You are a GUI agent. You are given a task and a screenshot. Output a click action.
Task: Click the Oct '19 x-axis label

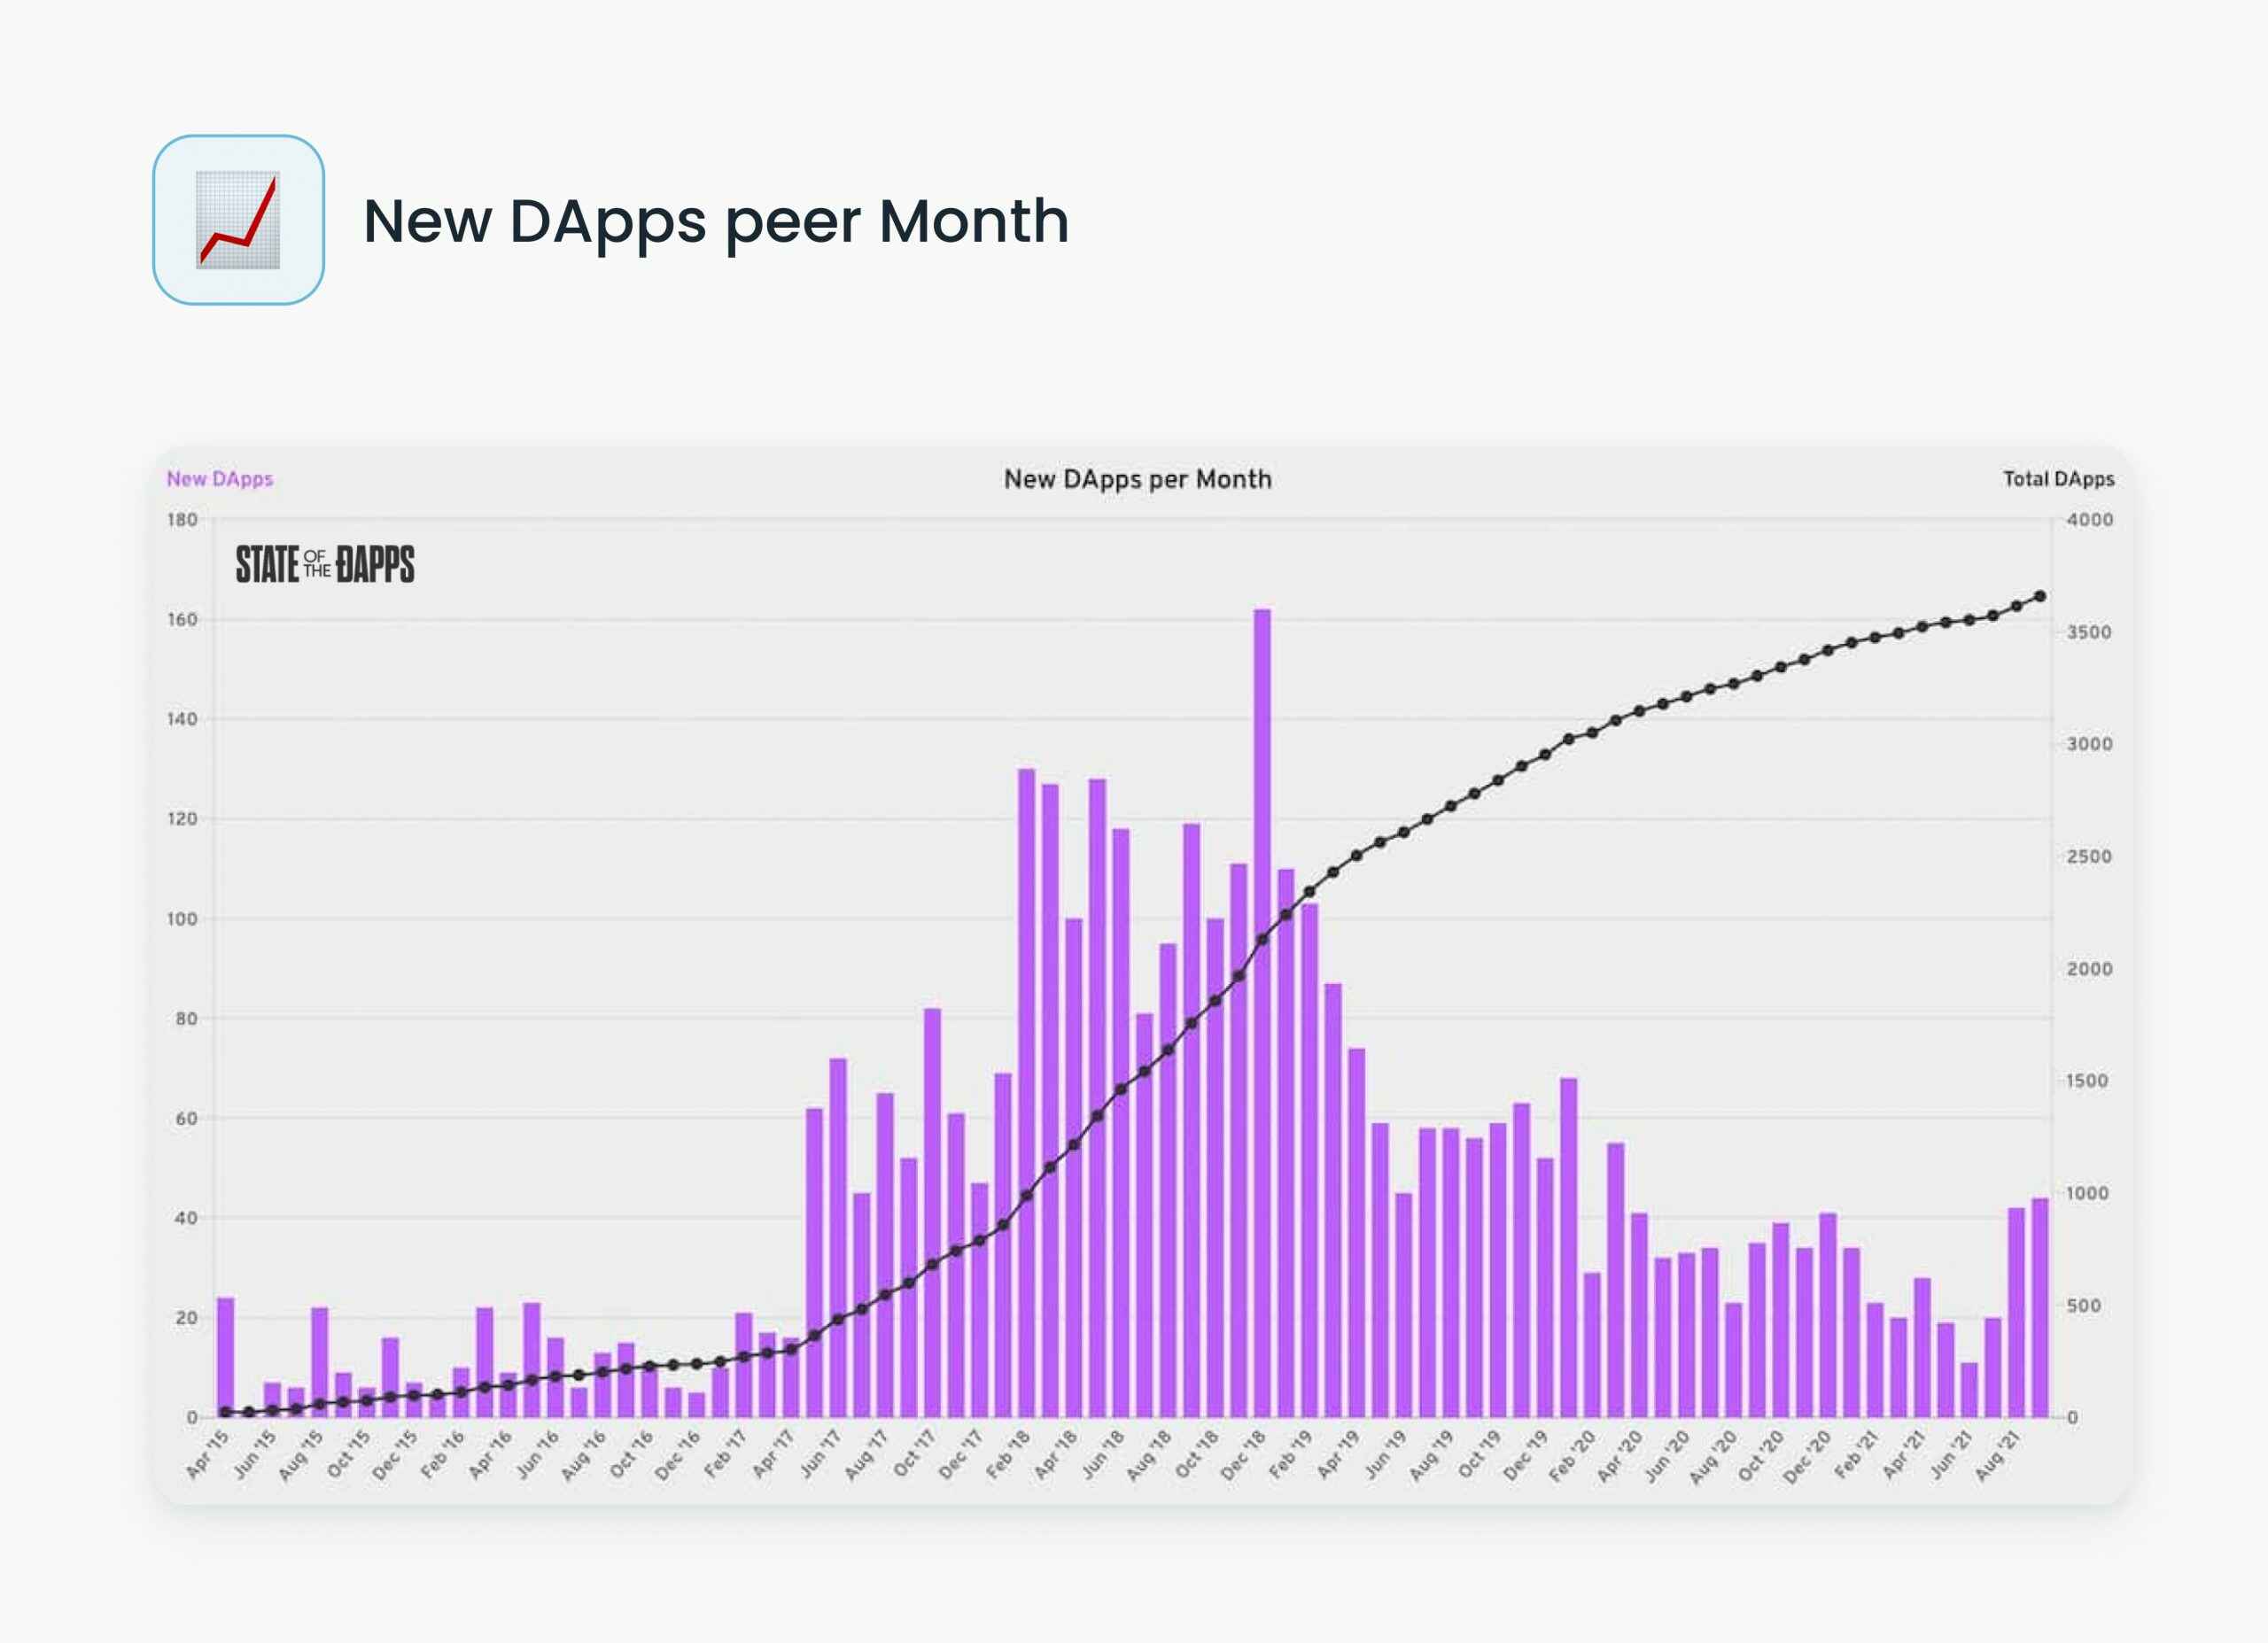(1481, 1454)
